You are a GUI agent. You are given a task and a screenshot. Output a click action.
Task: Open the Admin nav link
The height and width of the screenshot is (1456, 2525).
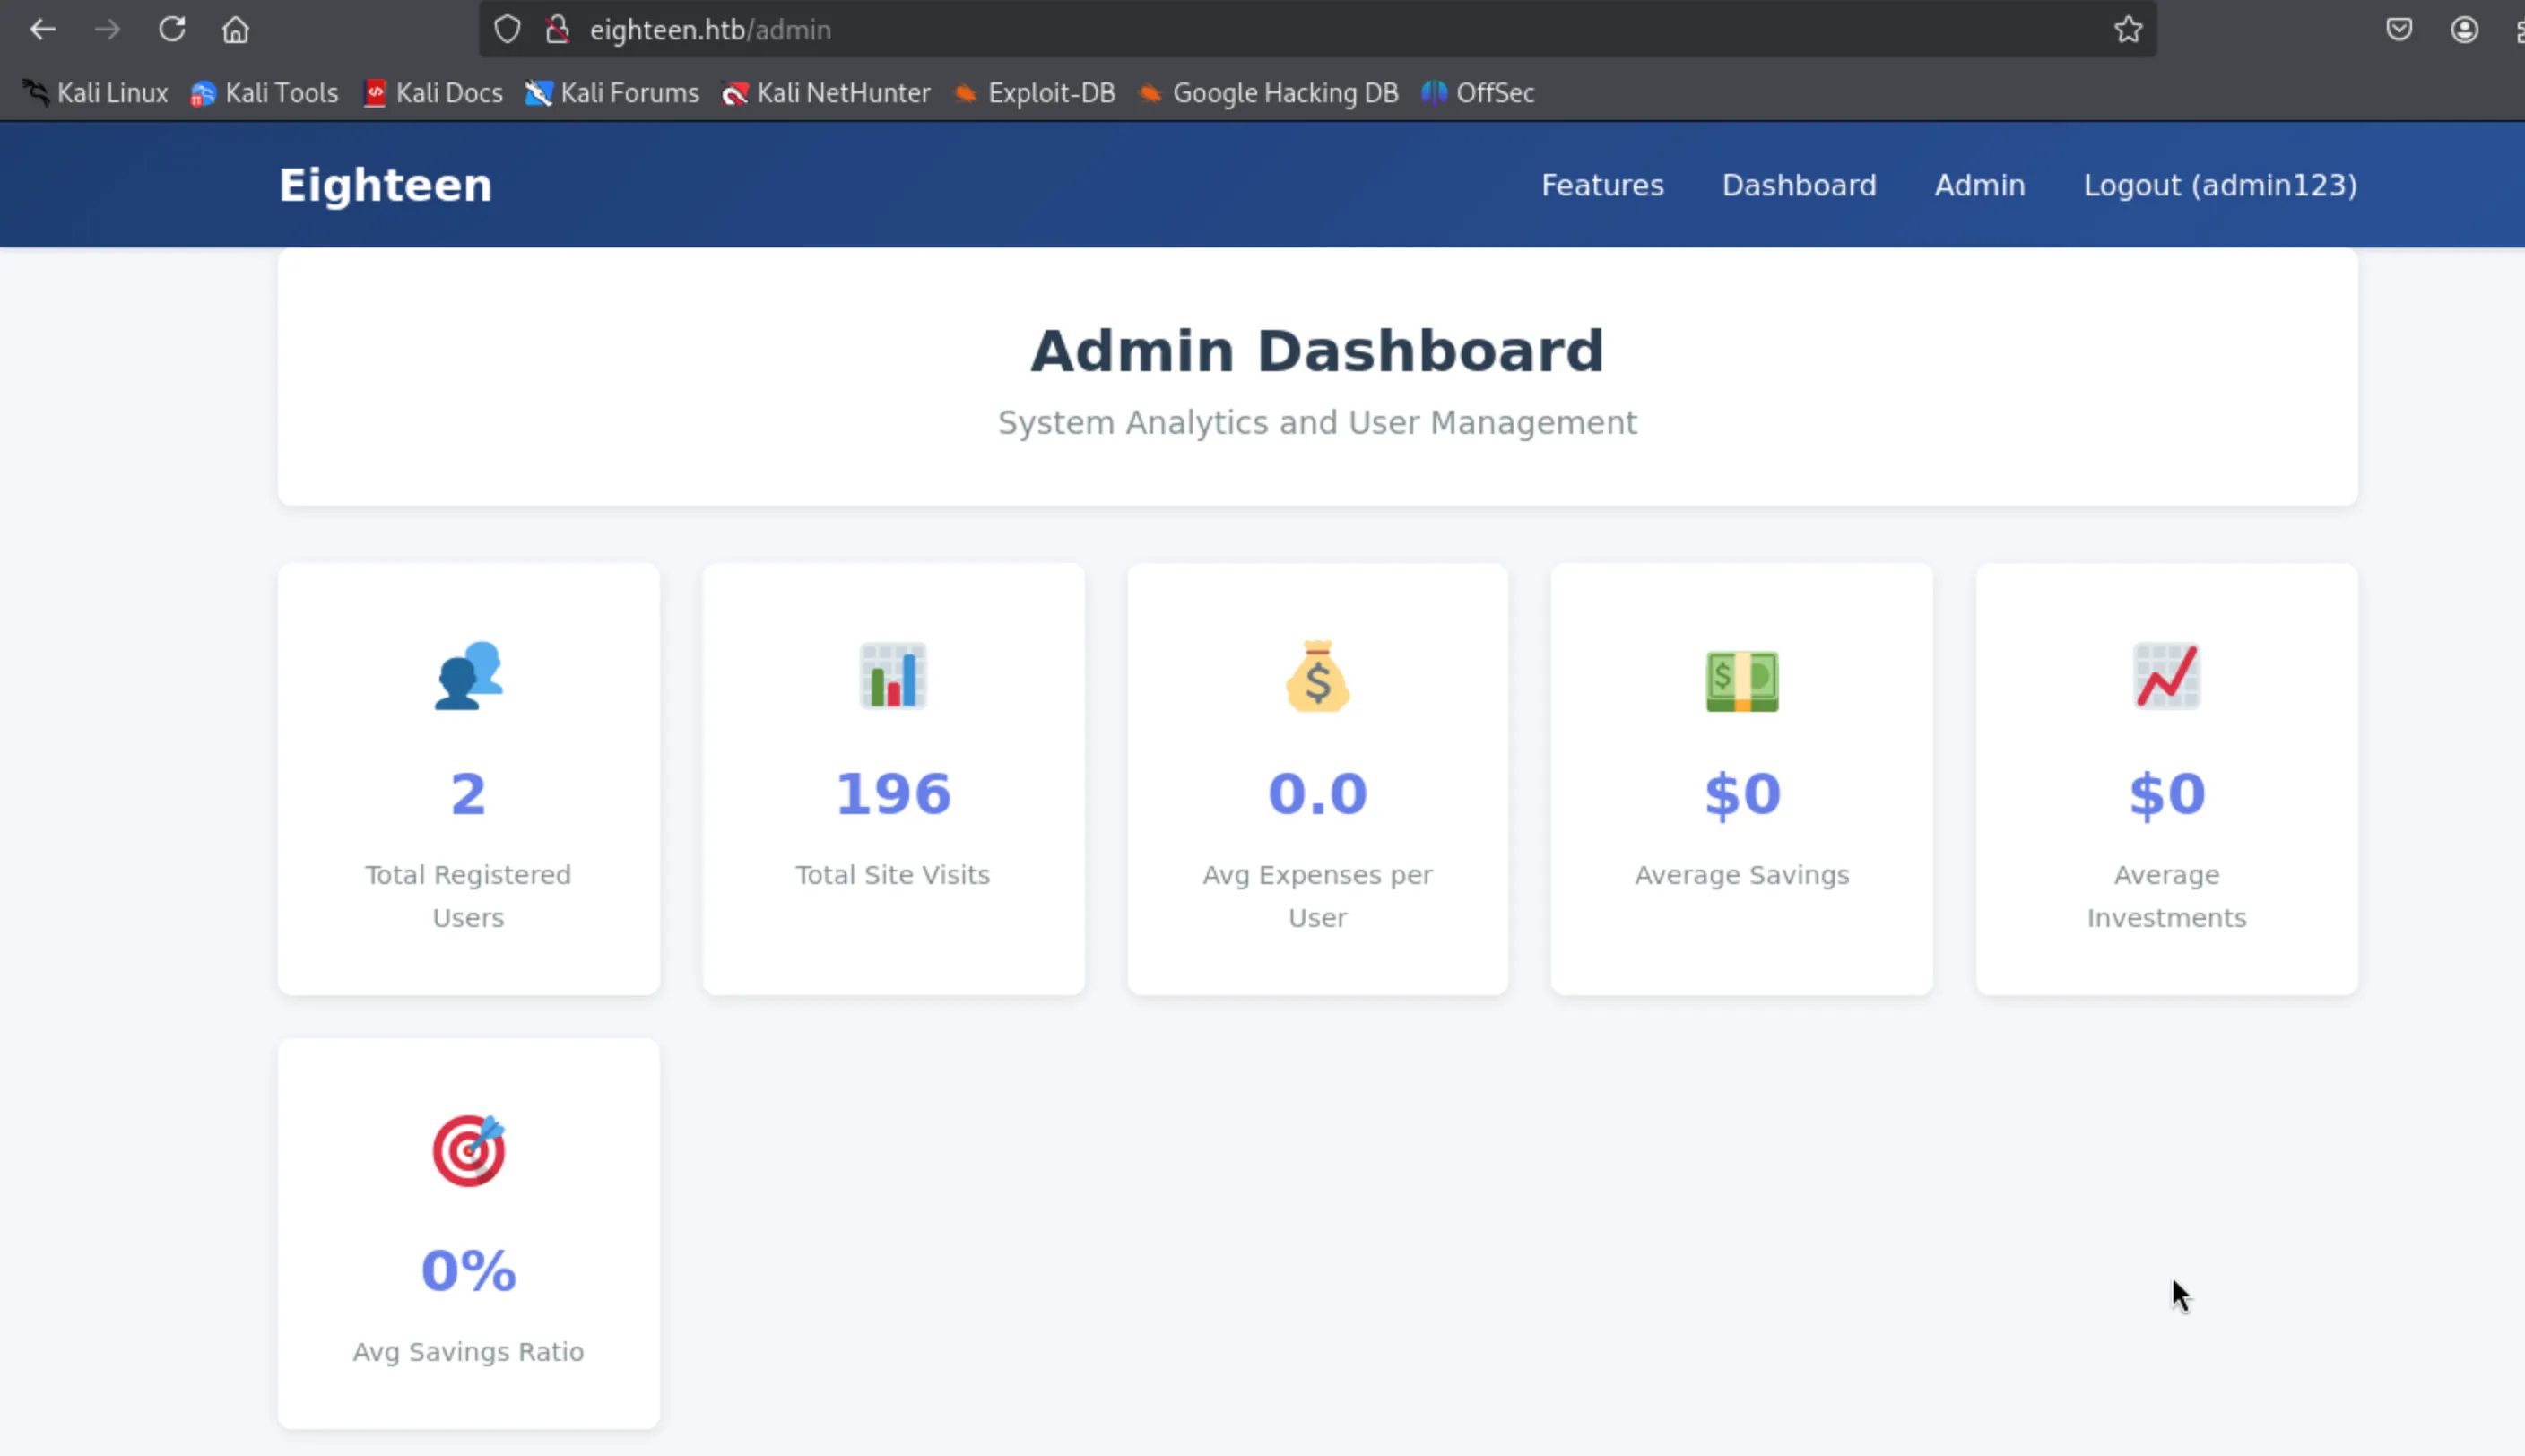click(1979, 185)
